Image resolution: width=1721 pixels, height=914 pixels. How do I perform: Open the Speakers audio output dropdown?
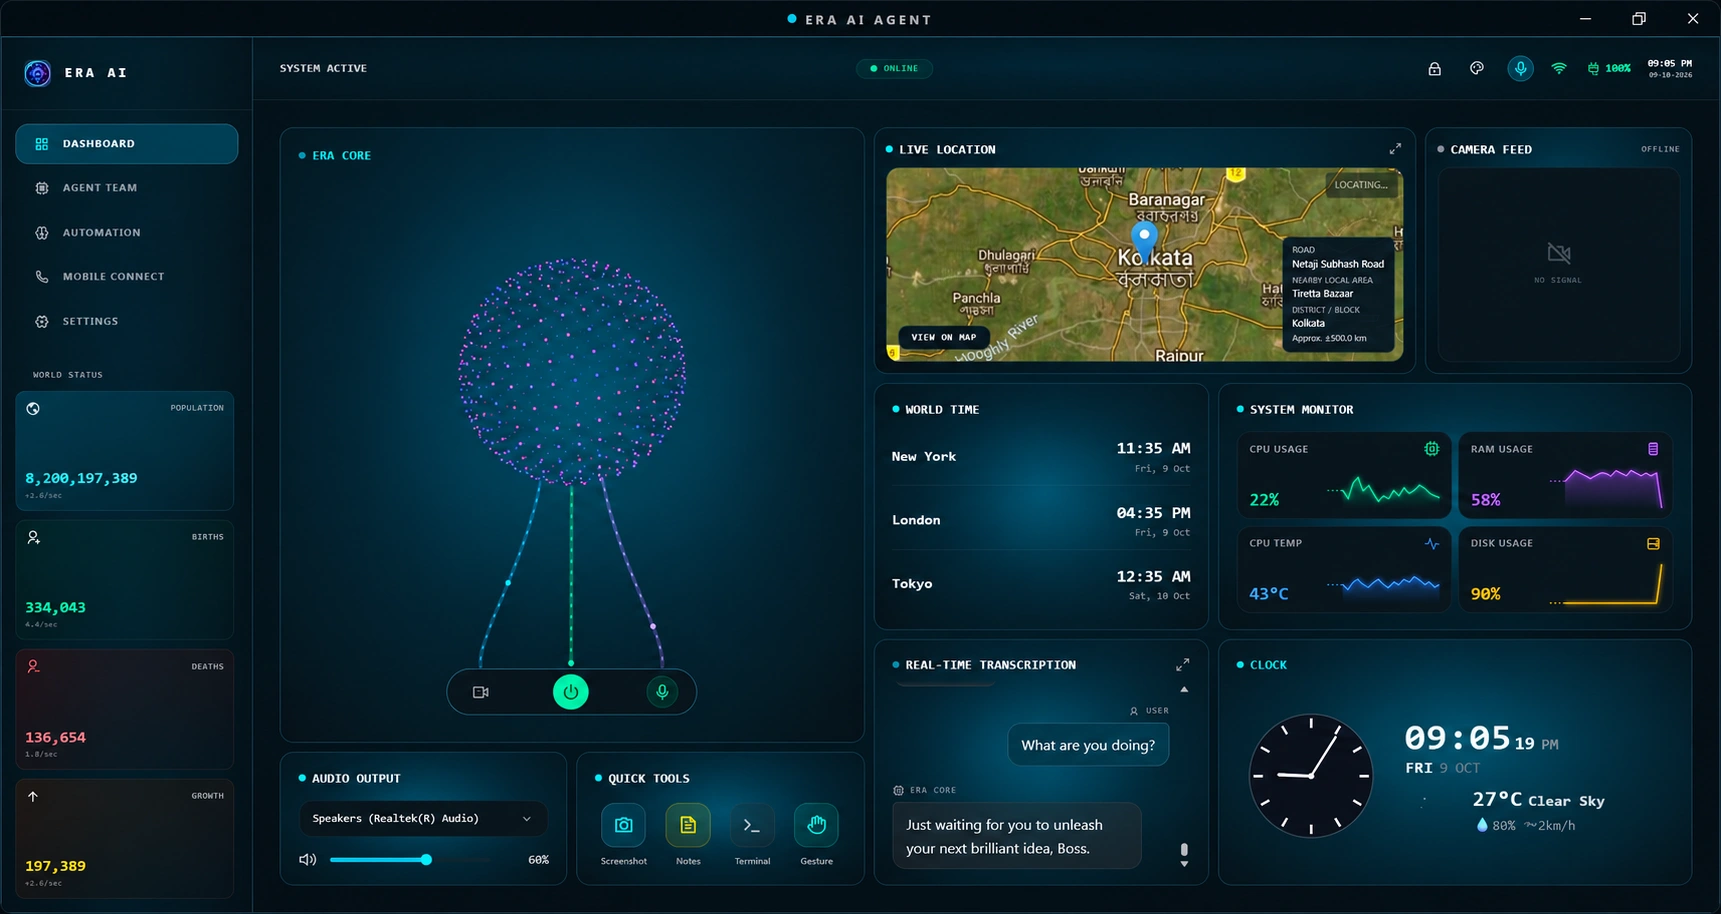[x=423, y=819]
